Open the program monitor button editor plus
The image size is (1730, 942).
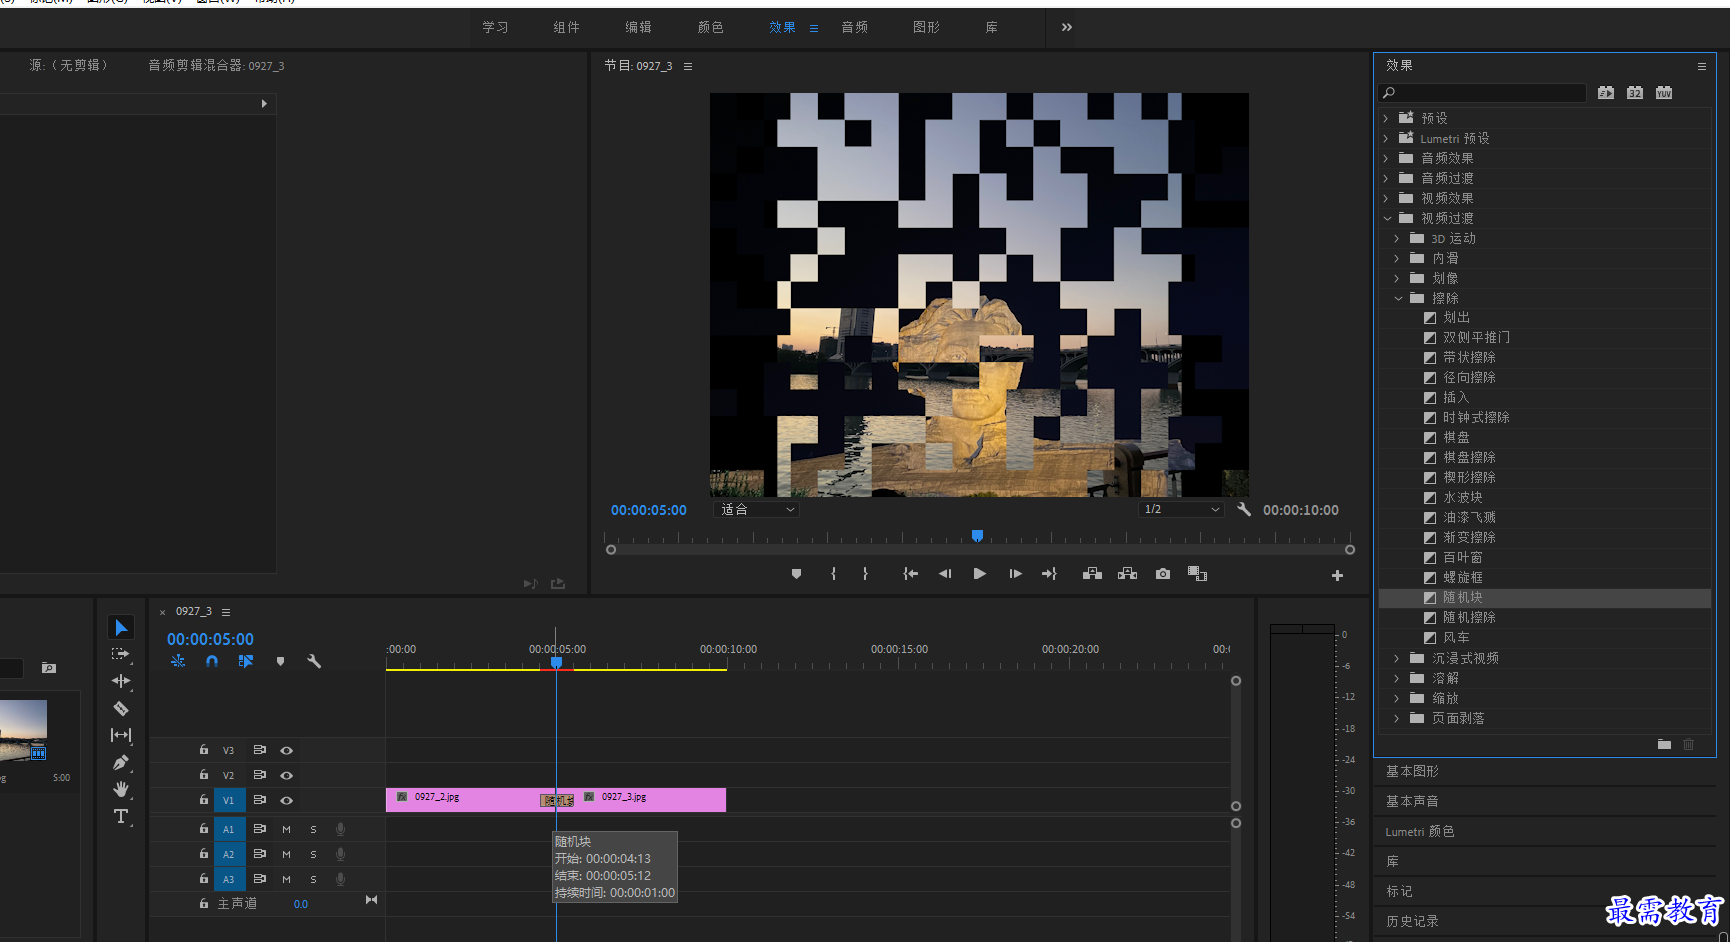[1337, 575]
